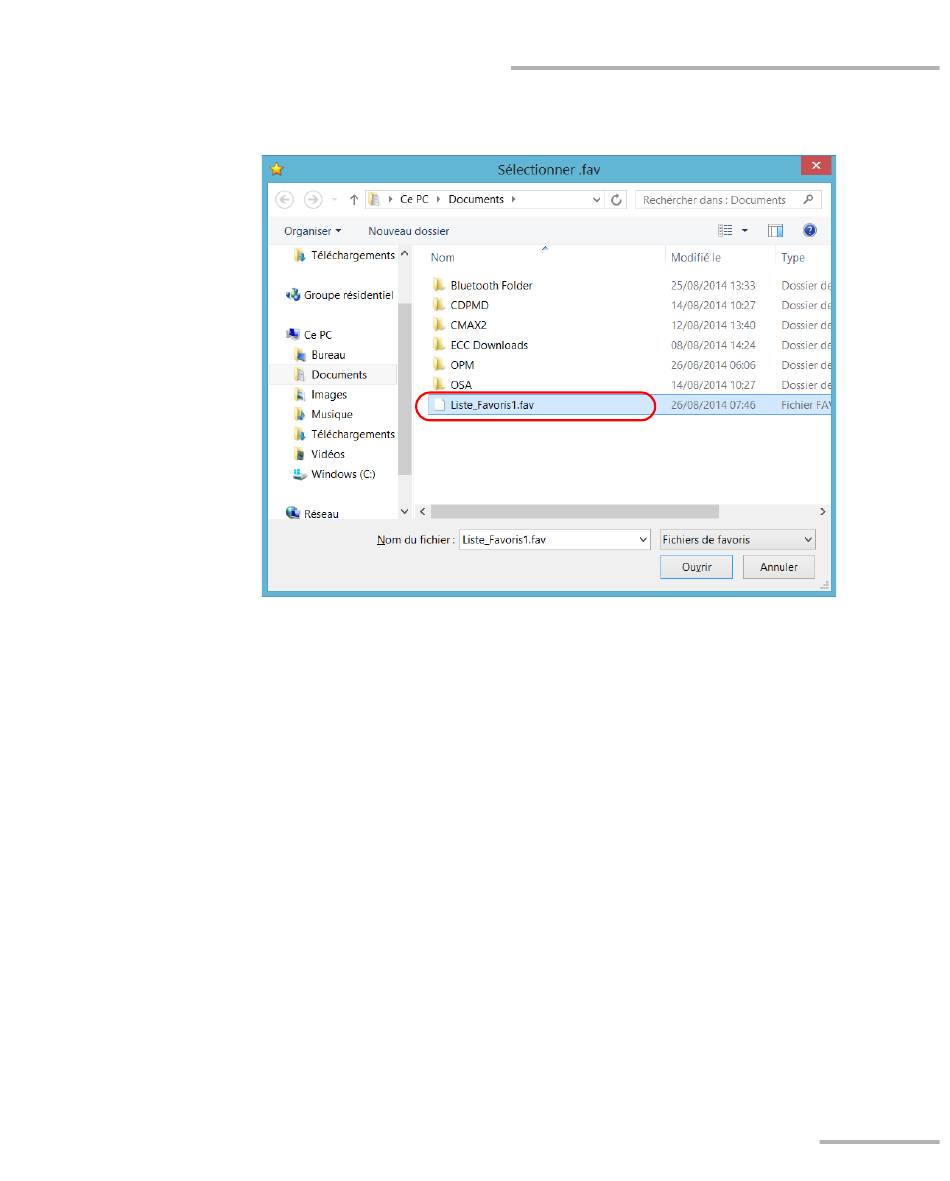Select Téléchargements at top of sidebar
The width and height of the screenshot is (950, 1181).
pos(353,255)
